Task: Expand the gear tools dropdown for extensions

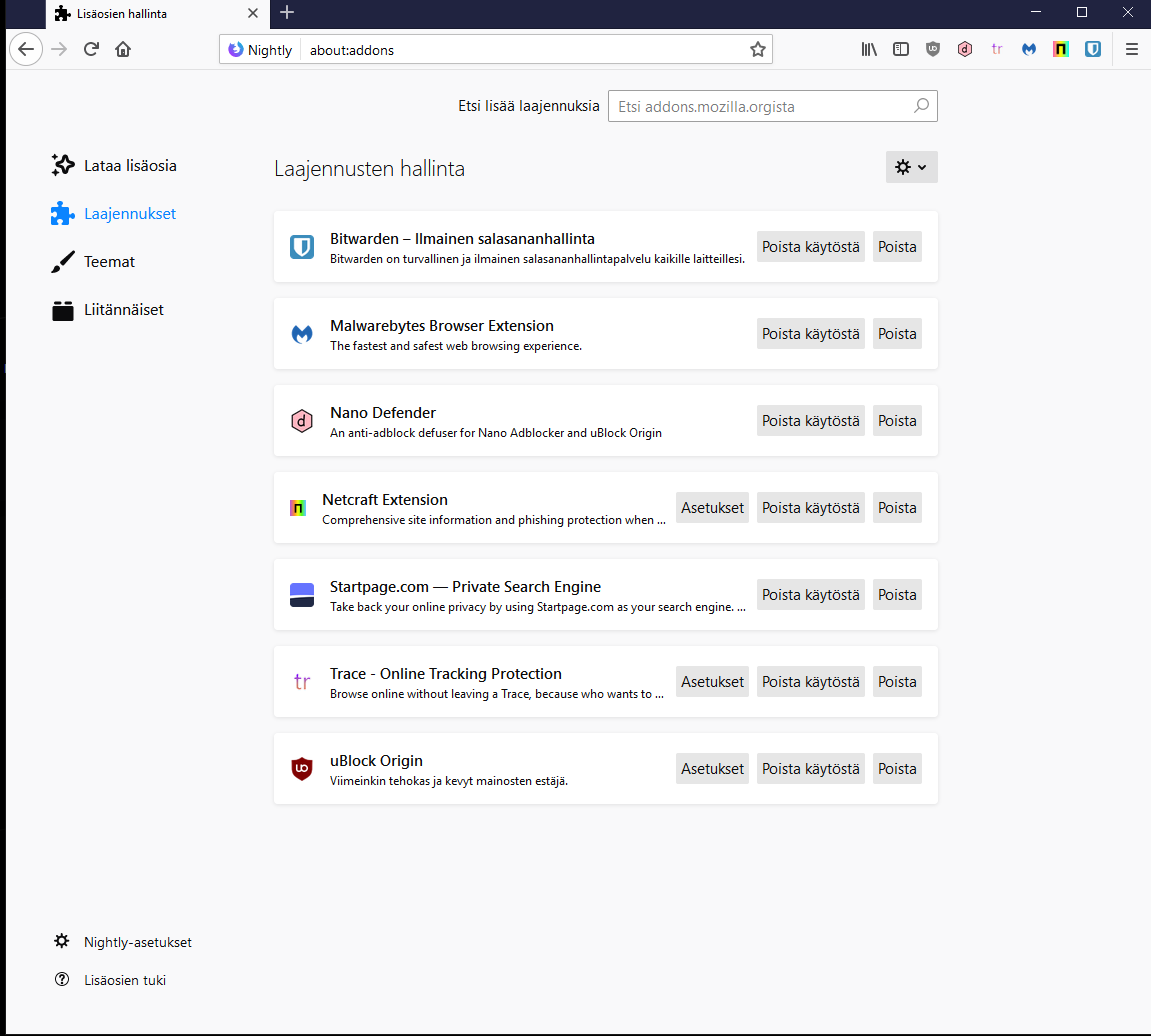Action: pos(911,167)
